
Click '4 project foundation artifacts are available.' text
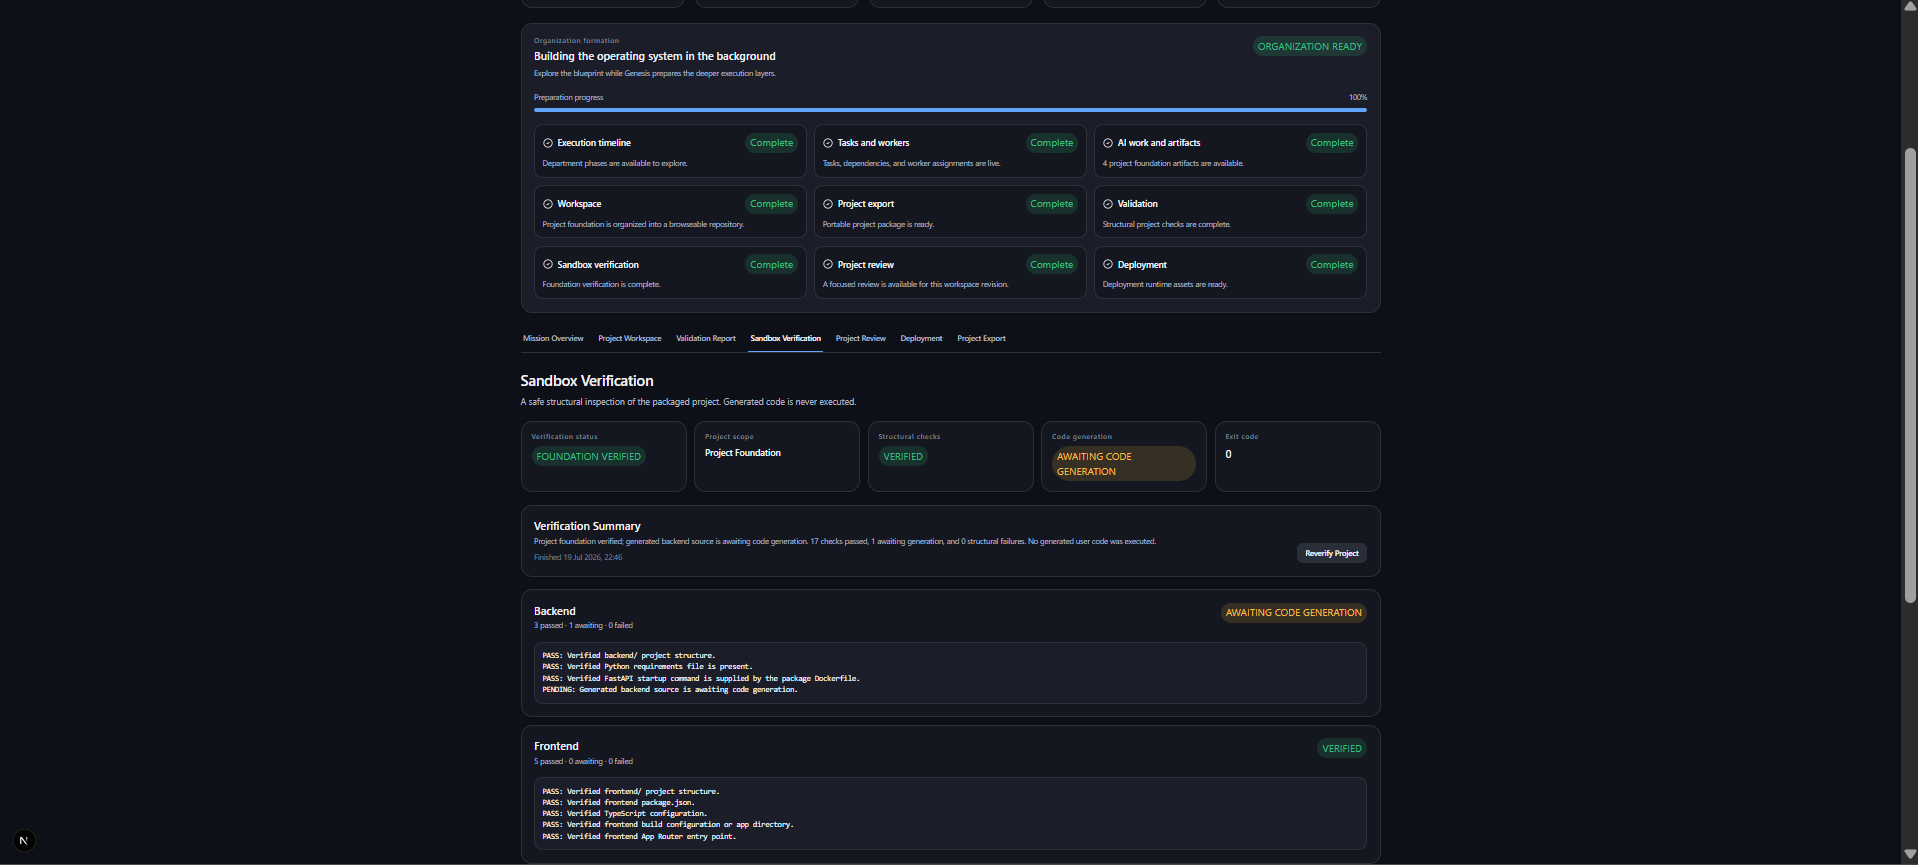coord(1173,164)
